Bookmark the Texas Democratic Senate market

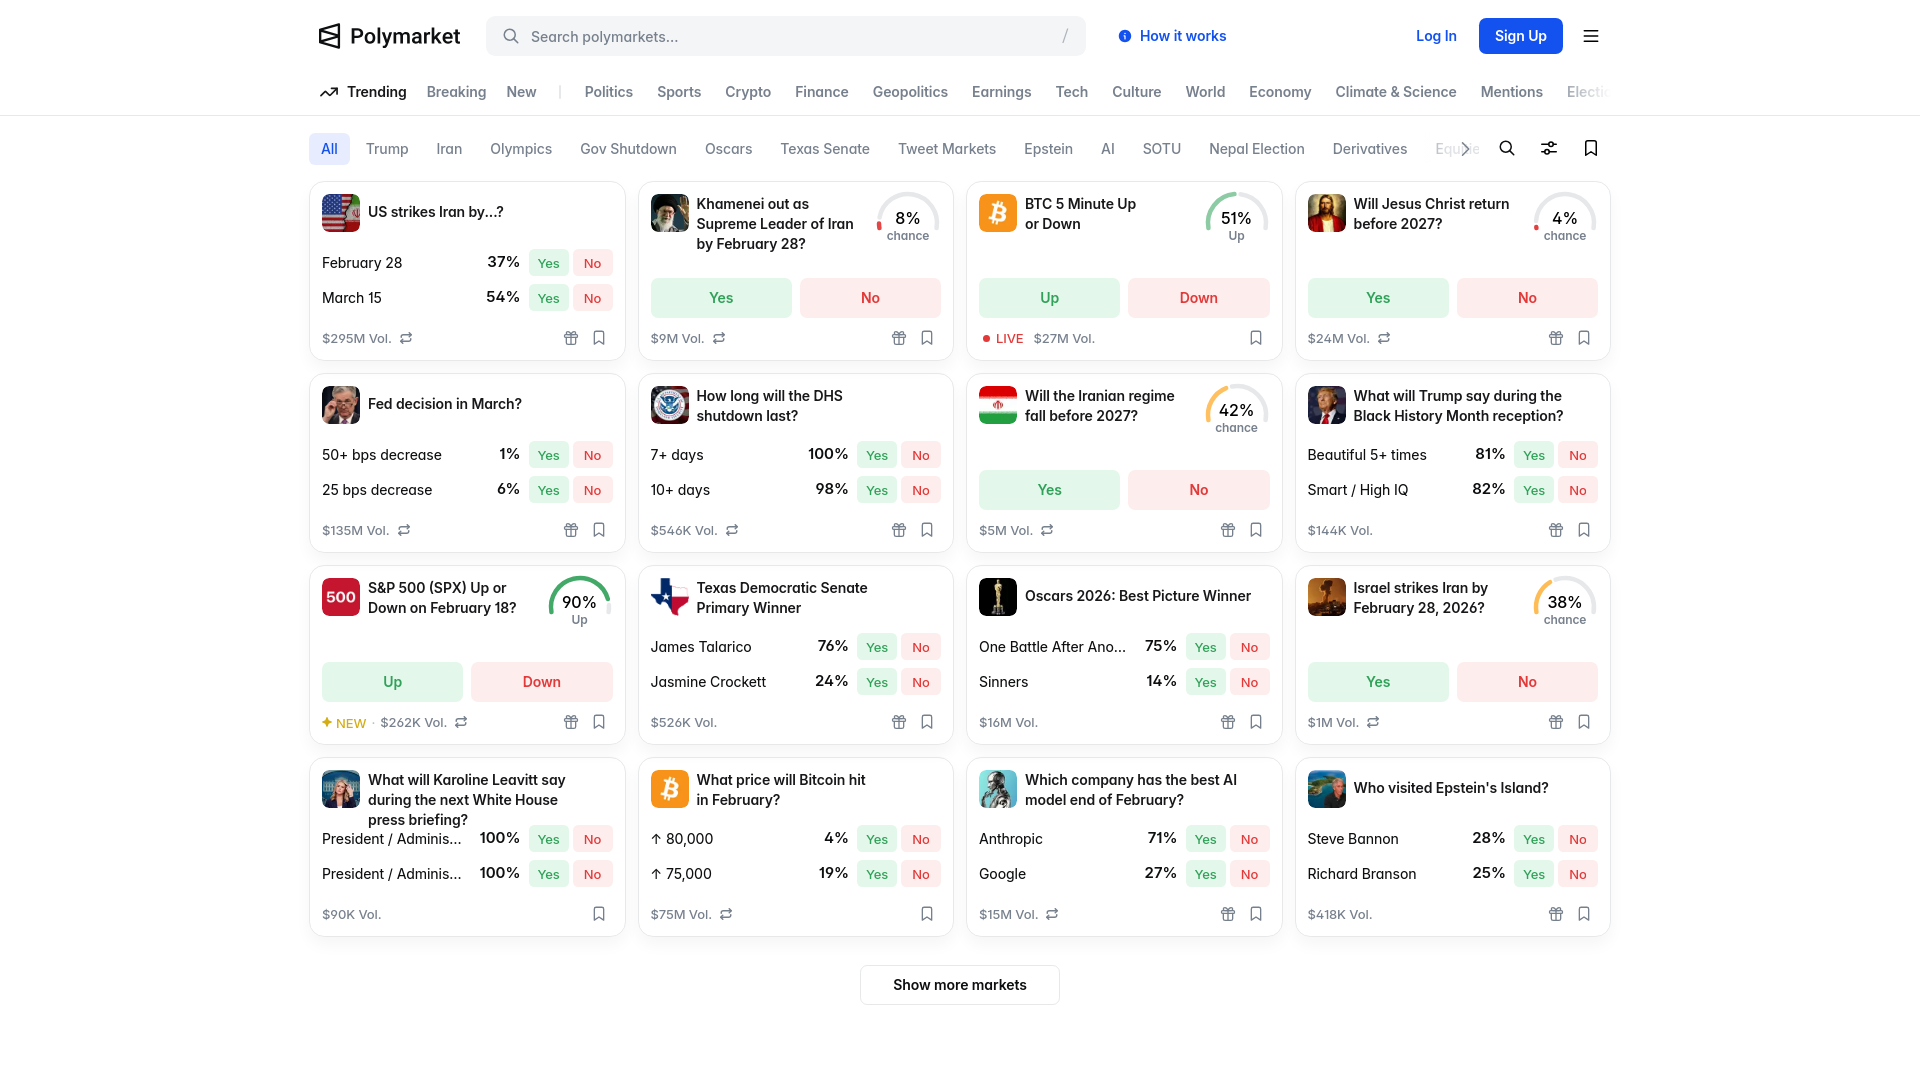[927, 722]
